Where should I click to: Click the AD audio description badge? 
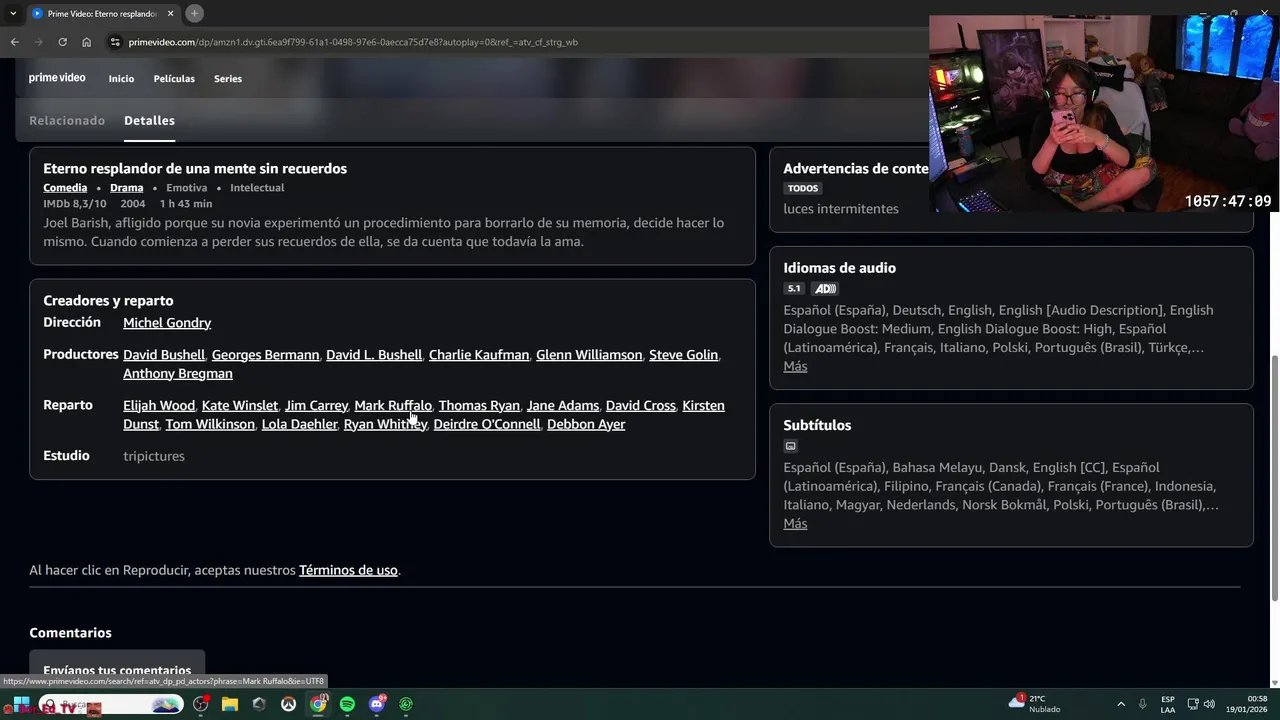(824, 289)
